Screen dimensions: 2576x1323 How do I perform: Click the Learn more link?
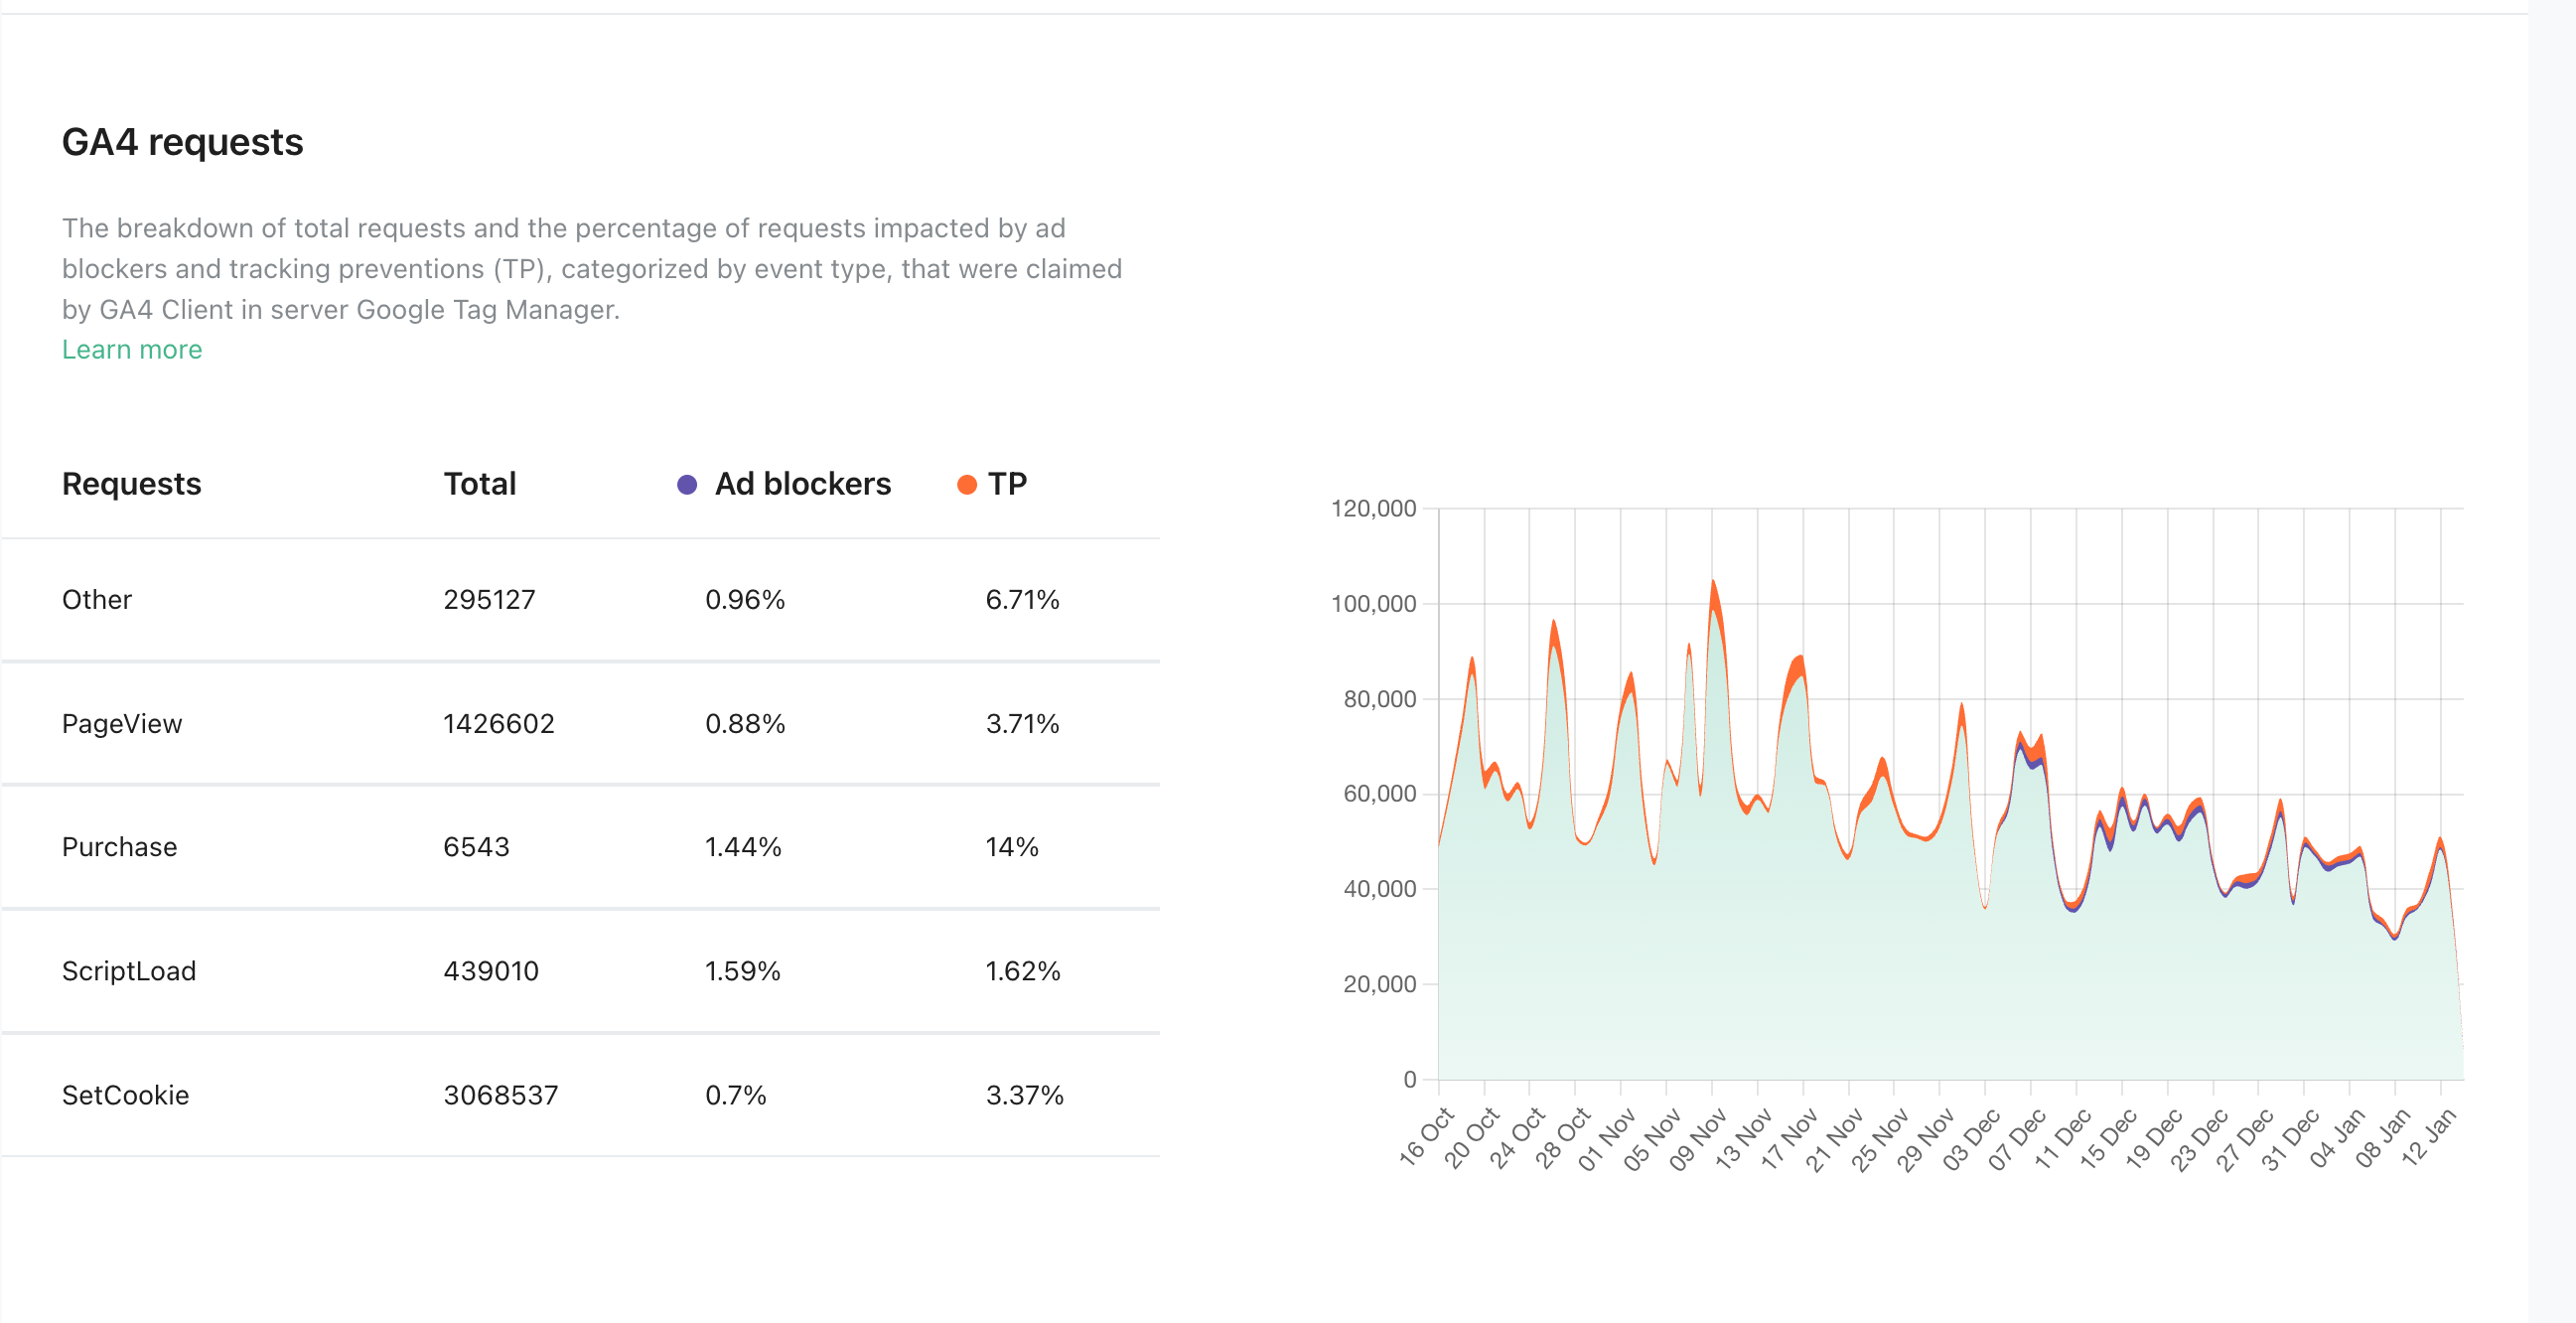[x=132, y=350]
